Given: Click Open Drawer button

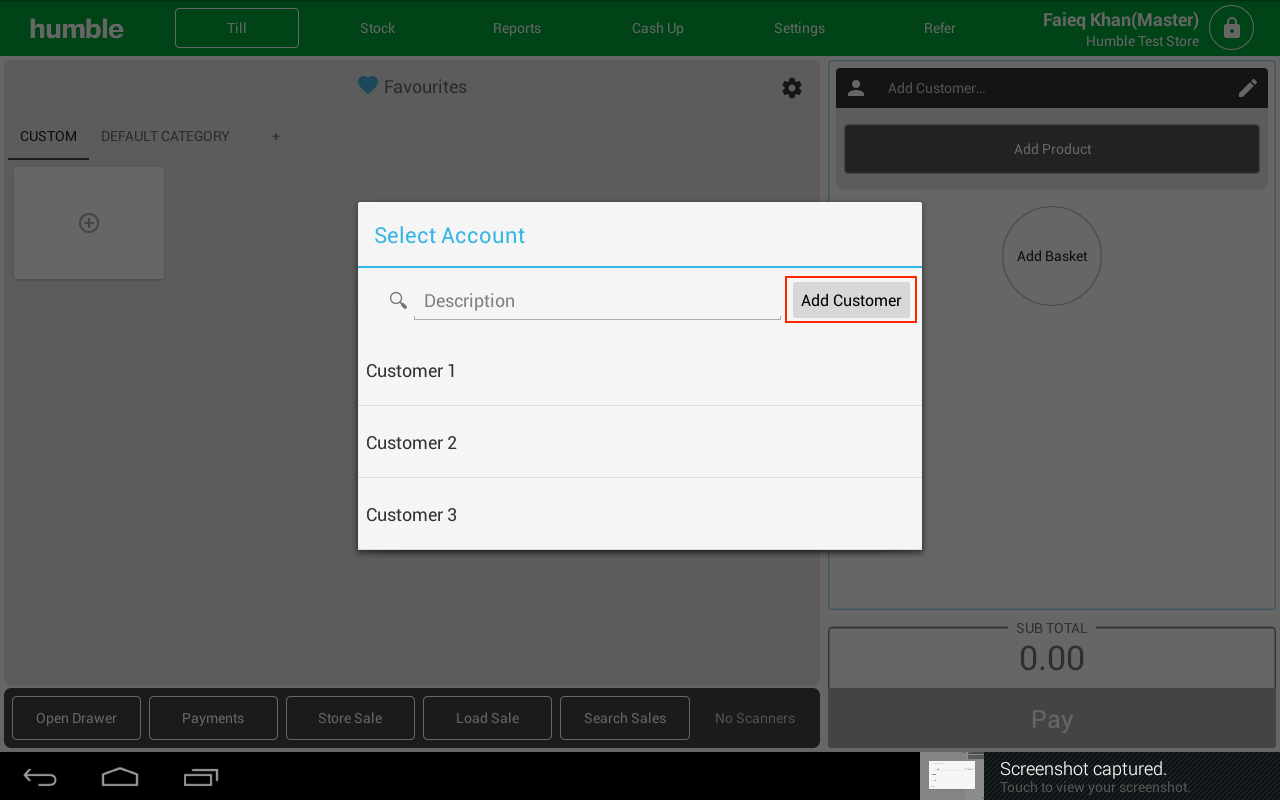Looking at the screenshot, I should (x=76, y=718).
